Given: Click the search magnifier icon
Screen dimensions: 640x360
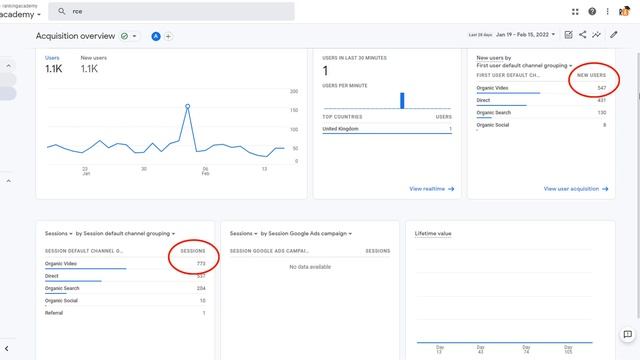Looking at the screenshot, I should point(62,11).
